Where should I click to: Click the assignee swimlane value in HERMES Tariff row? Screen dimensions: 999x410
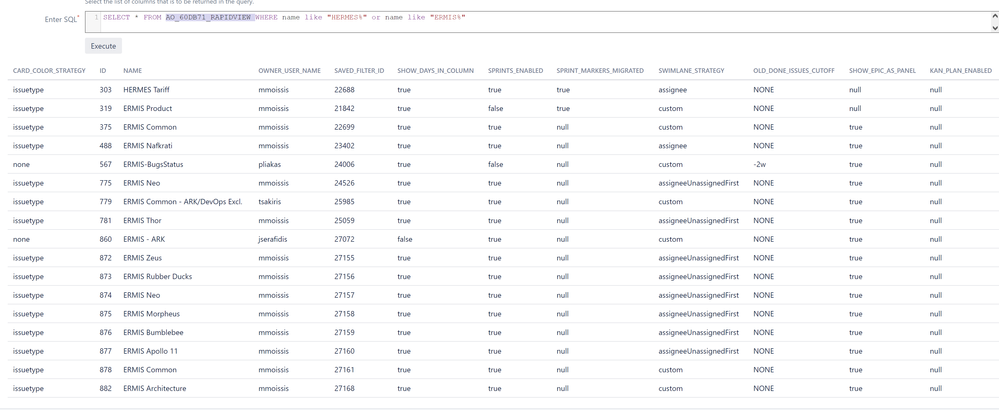(672, 90)
